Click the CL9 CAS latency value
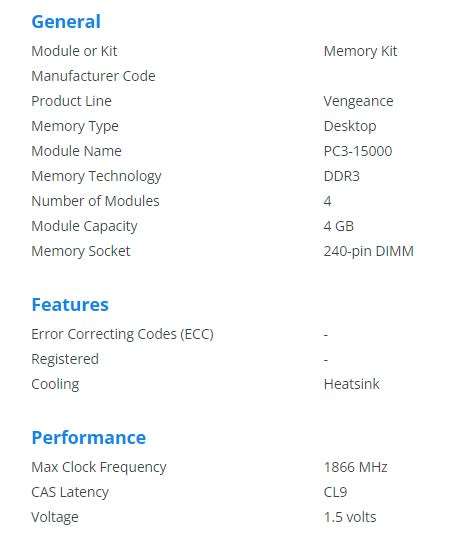The image size is (459, 545). click(335, 492)
